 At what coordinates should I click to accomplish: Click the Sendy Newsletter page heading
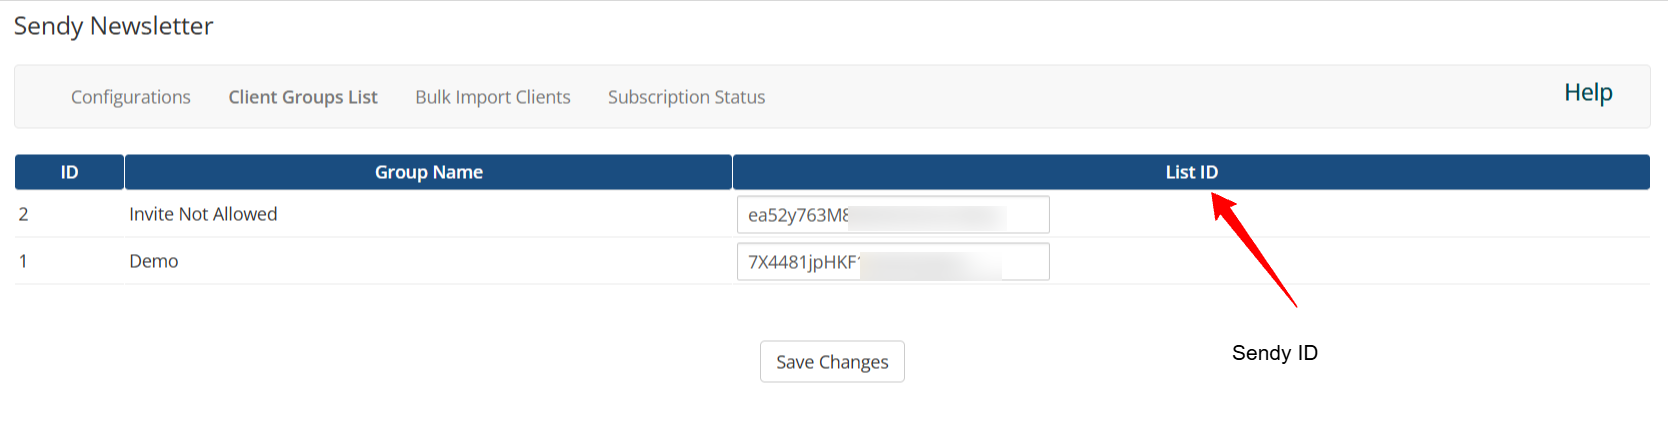113,26
